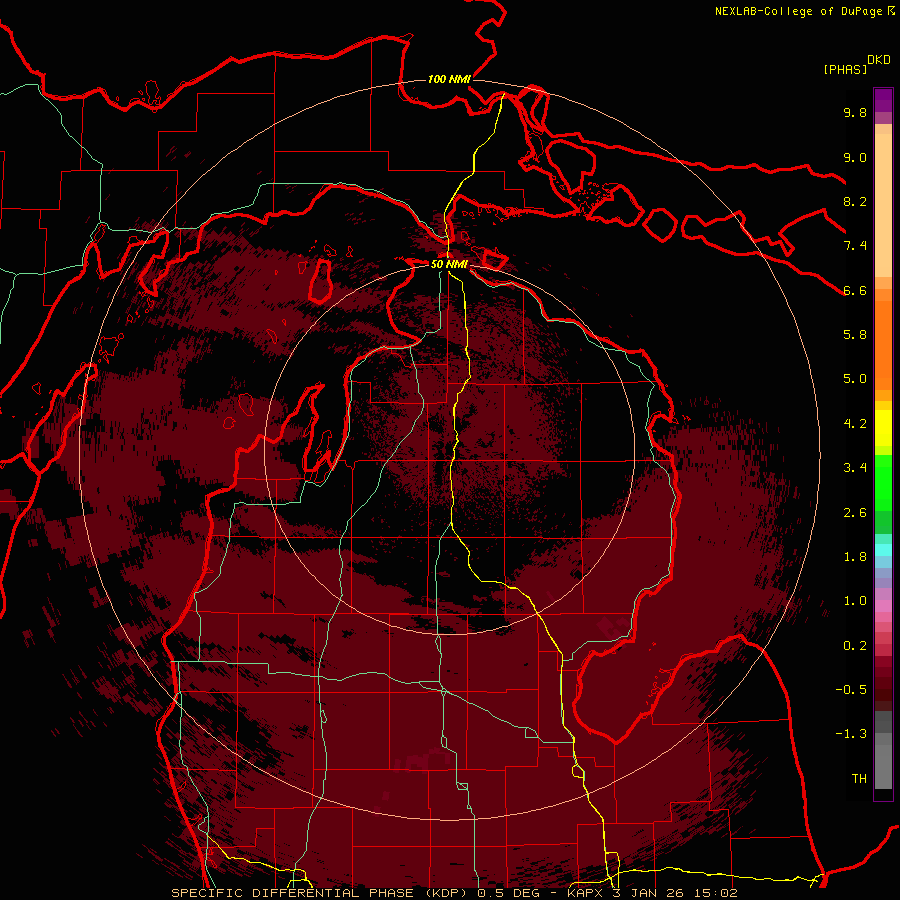This screenshot has height=900, width=900.
Task: Click the [PHAS] legend label
Action: click(x=845, y=69)
